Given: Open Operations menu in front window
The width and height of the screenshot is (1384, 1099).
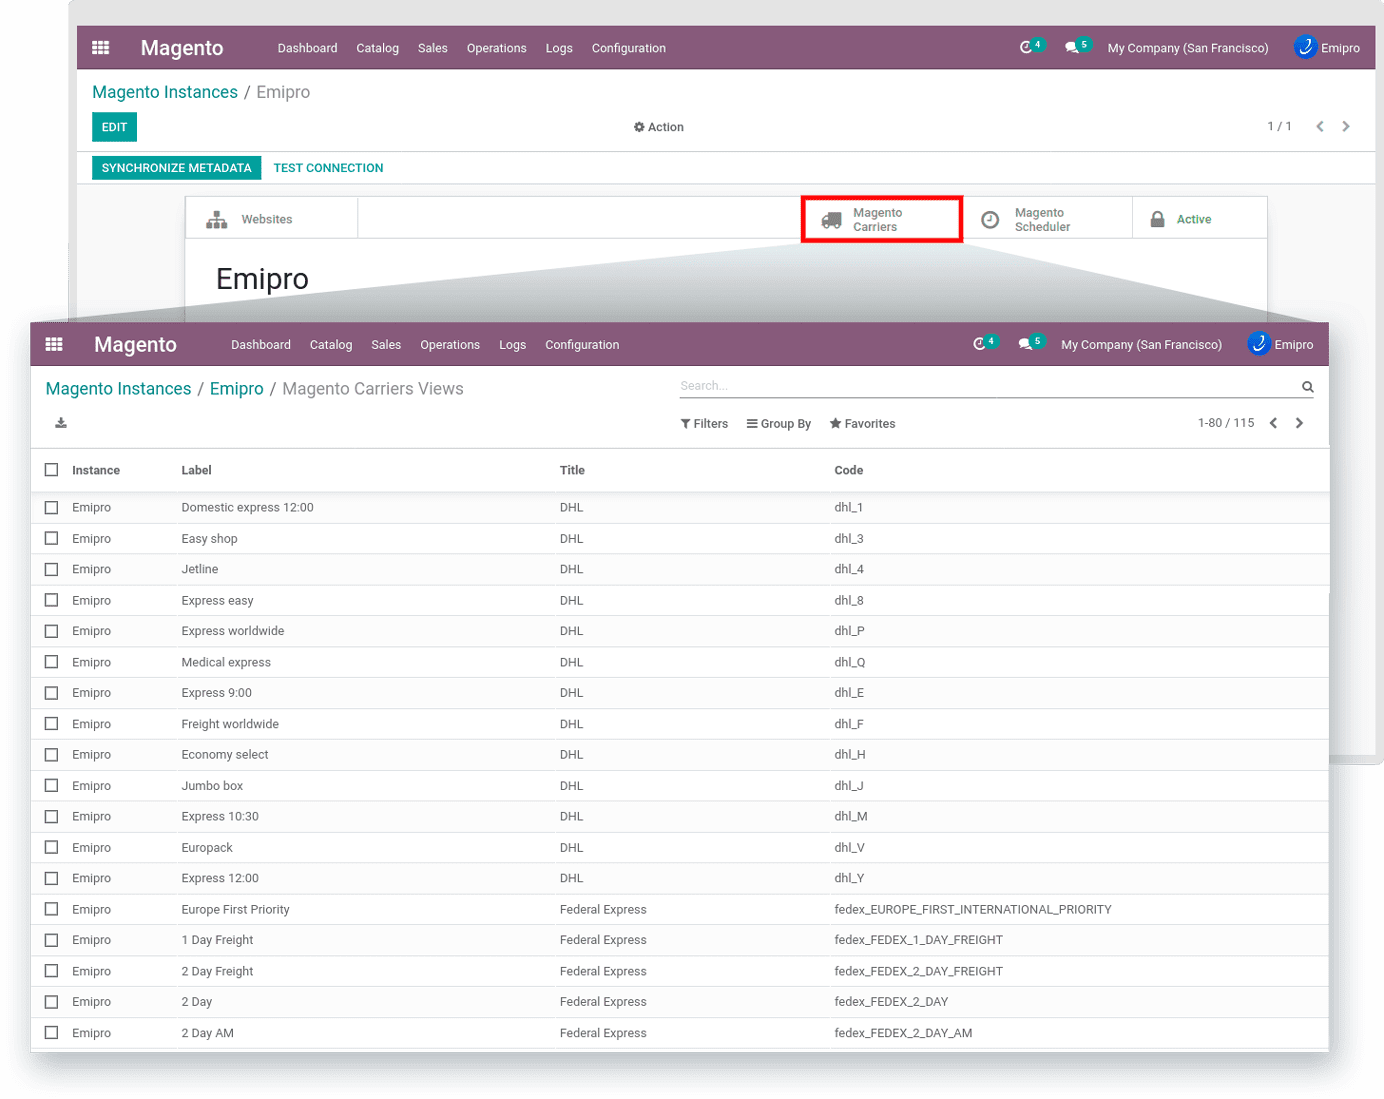Looking at the screenshot, I should 450,345.
